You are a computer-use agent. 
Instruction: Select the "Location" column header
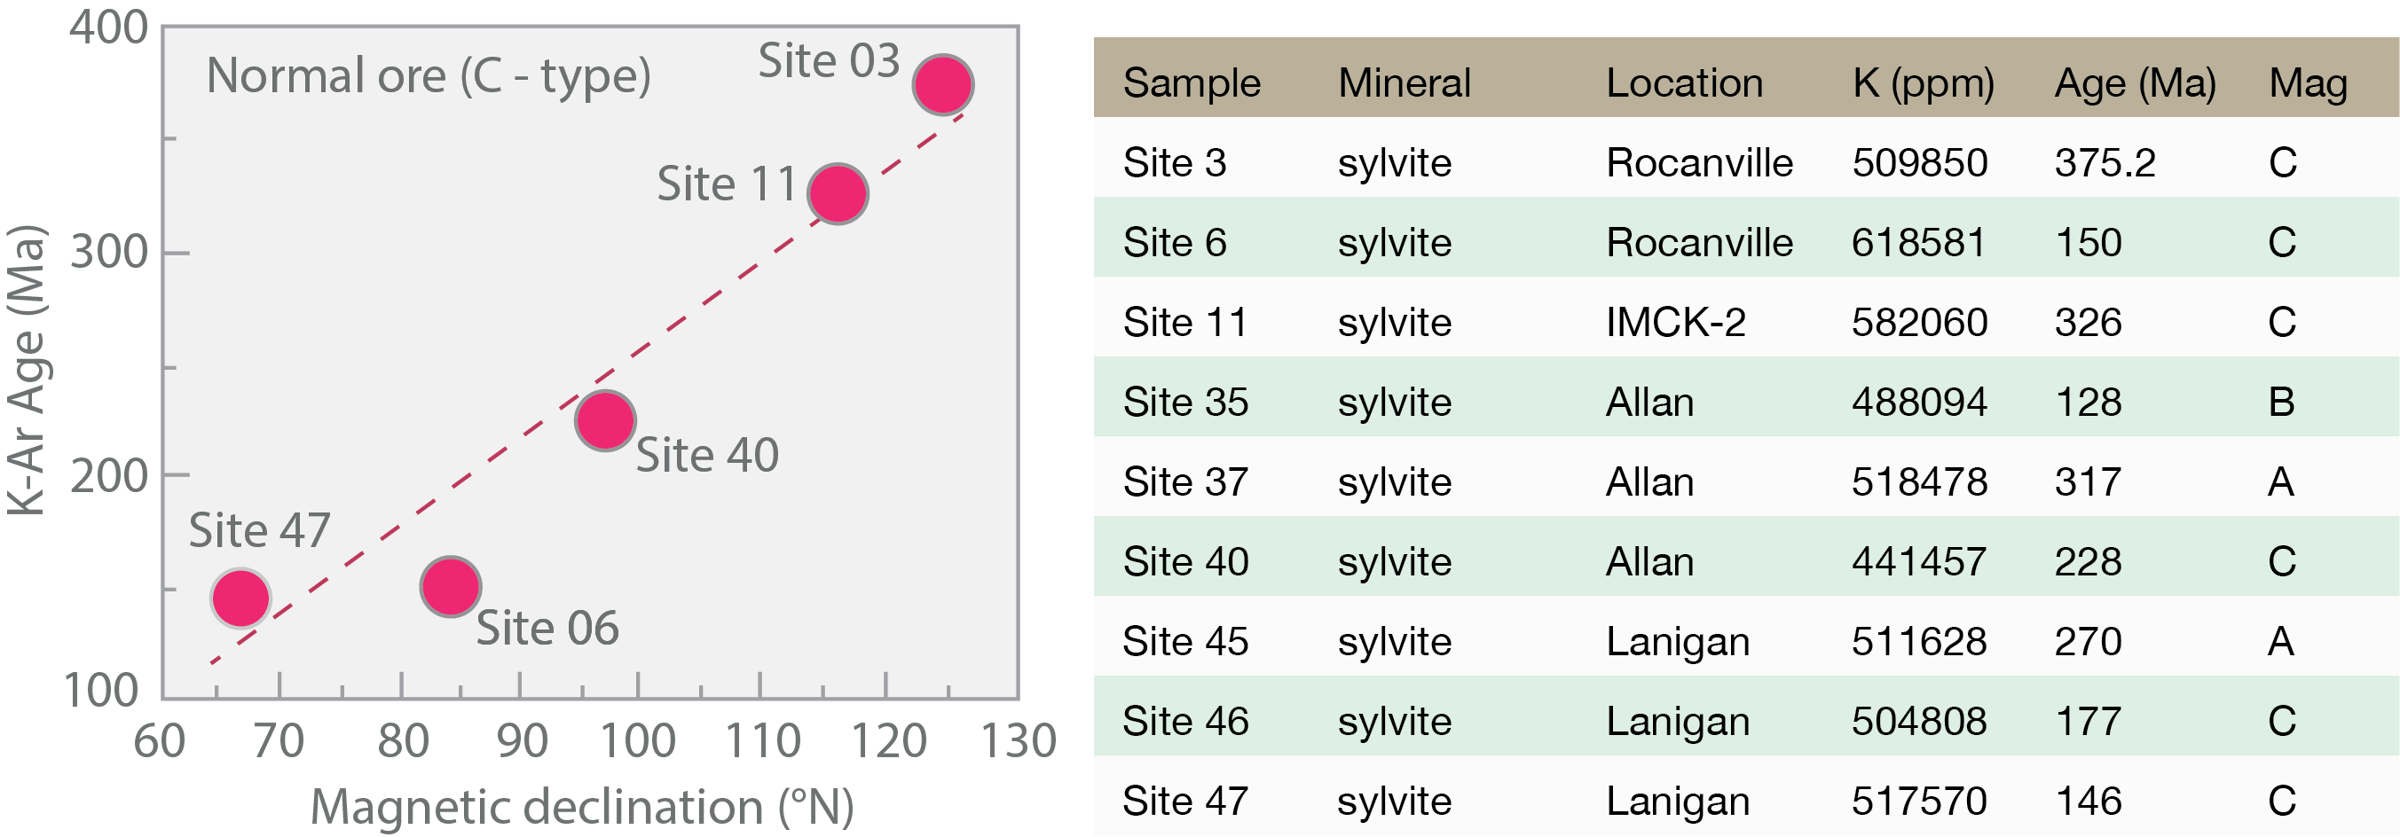(1684, 83)
